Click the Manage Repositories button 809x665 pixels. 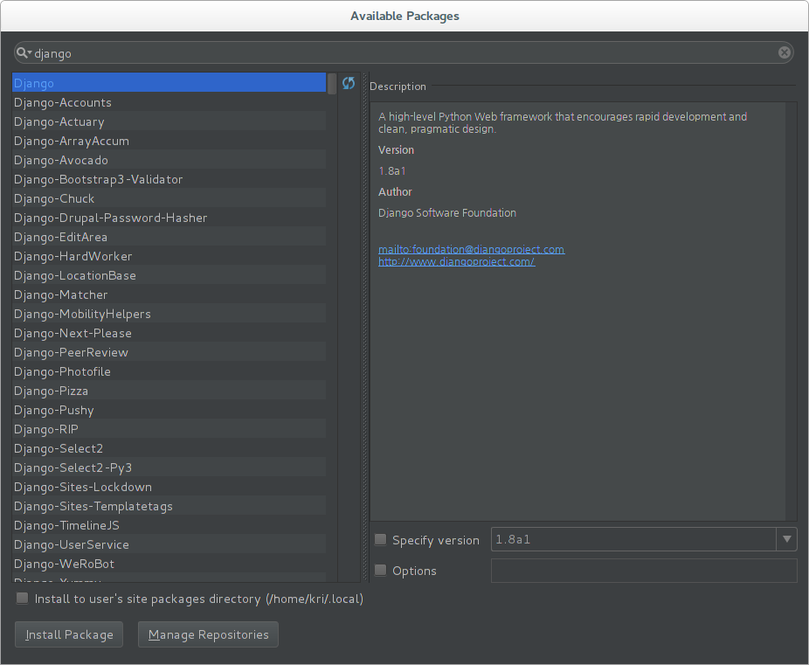pyautogui.click(x=208, y=635)
